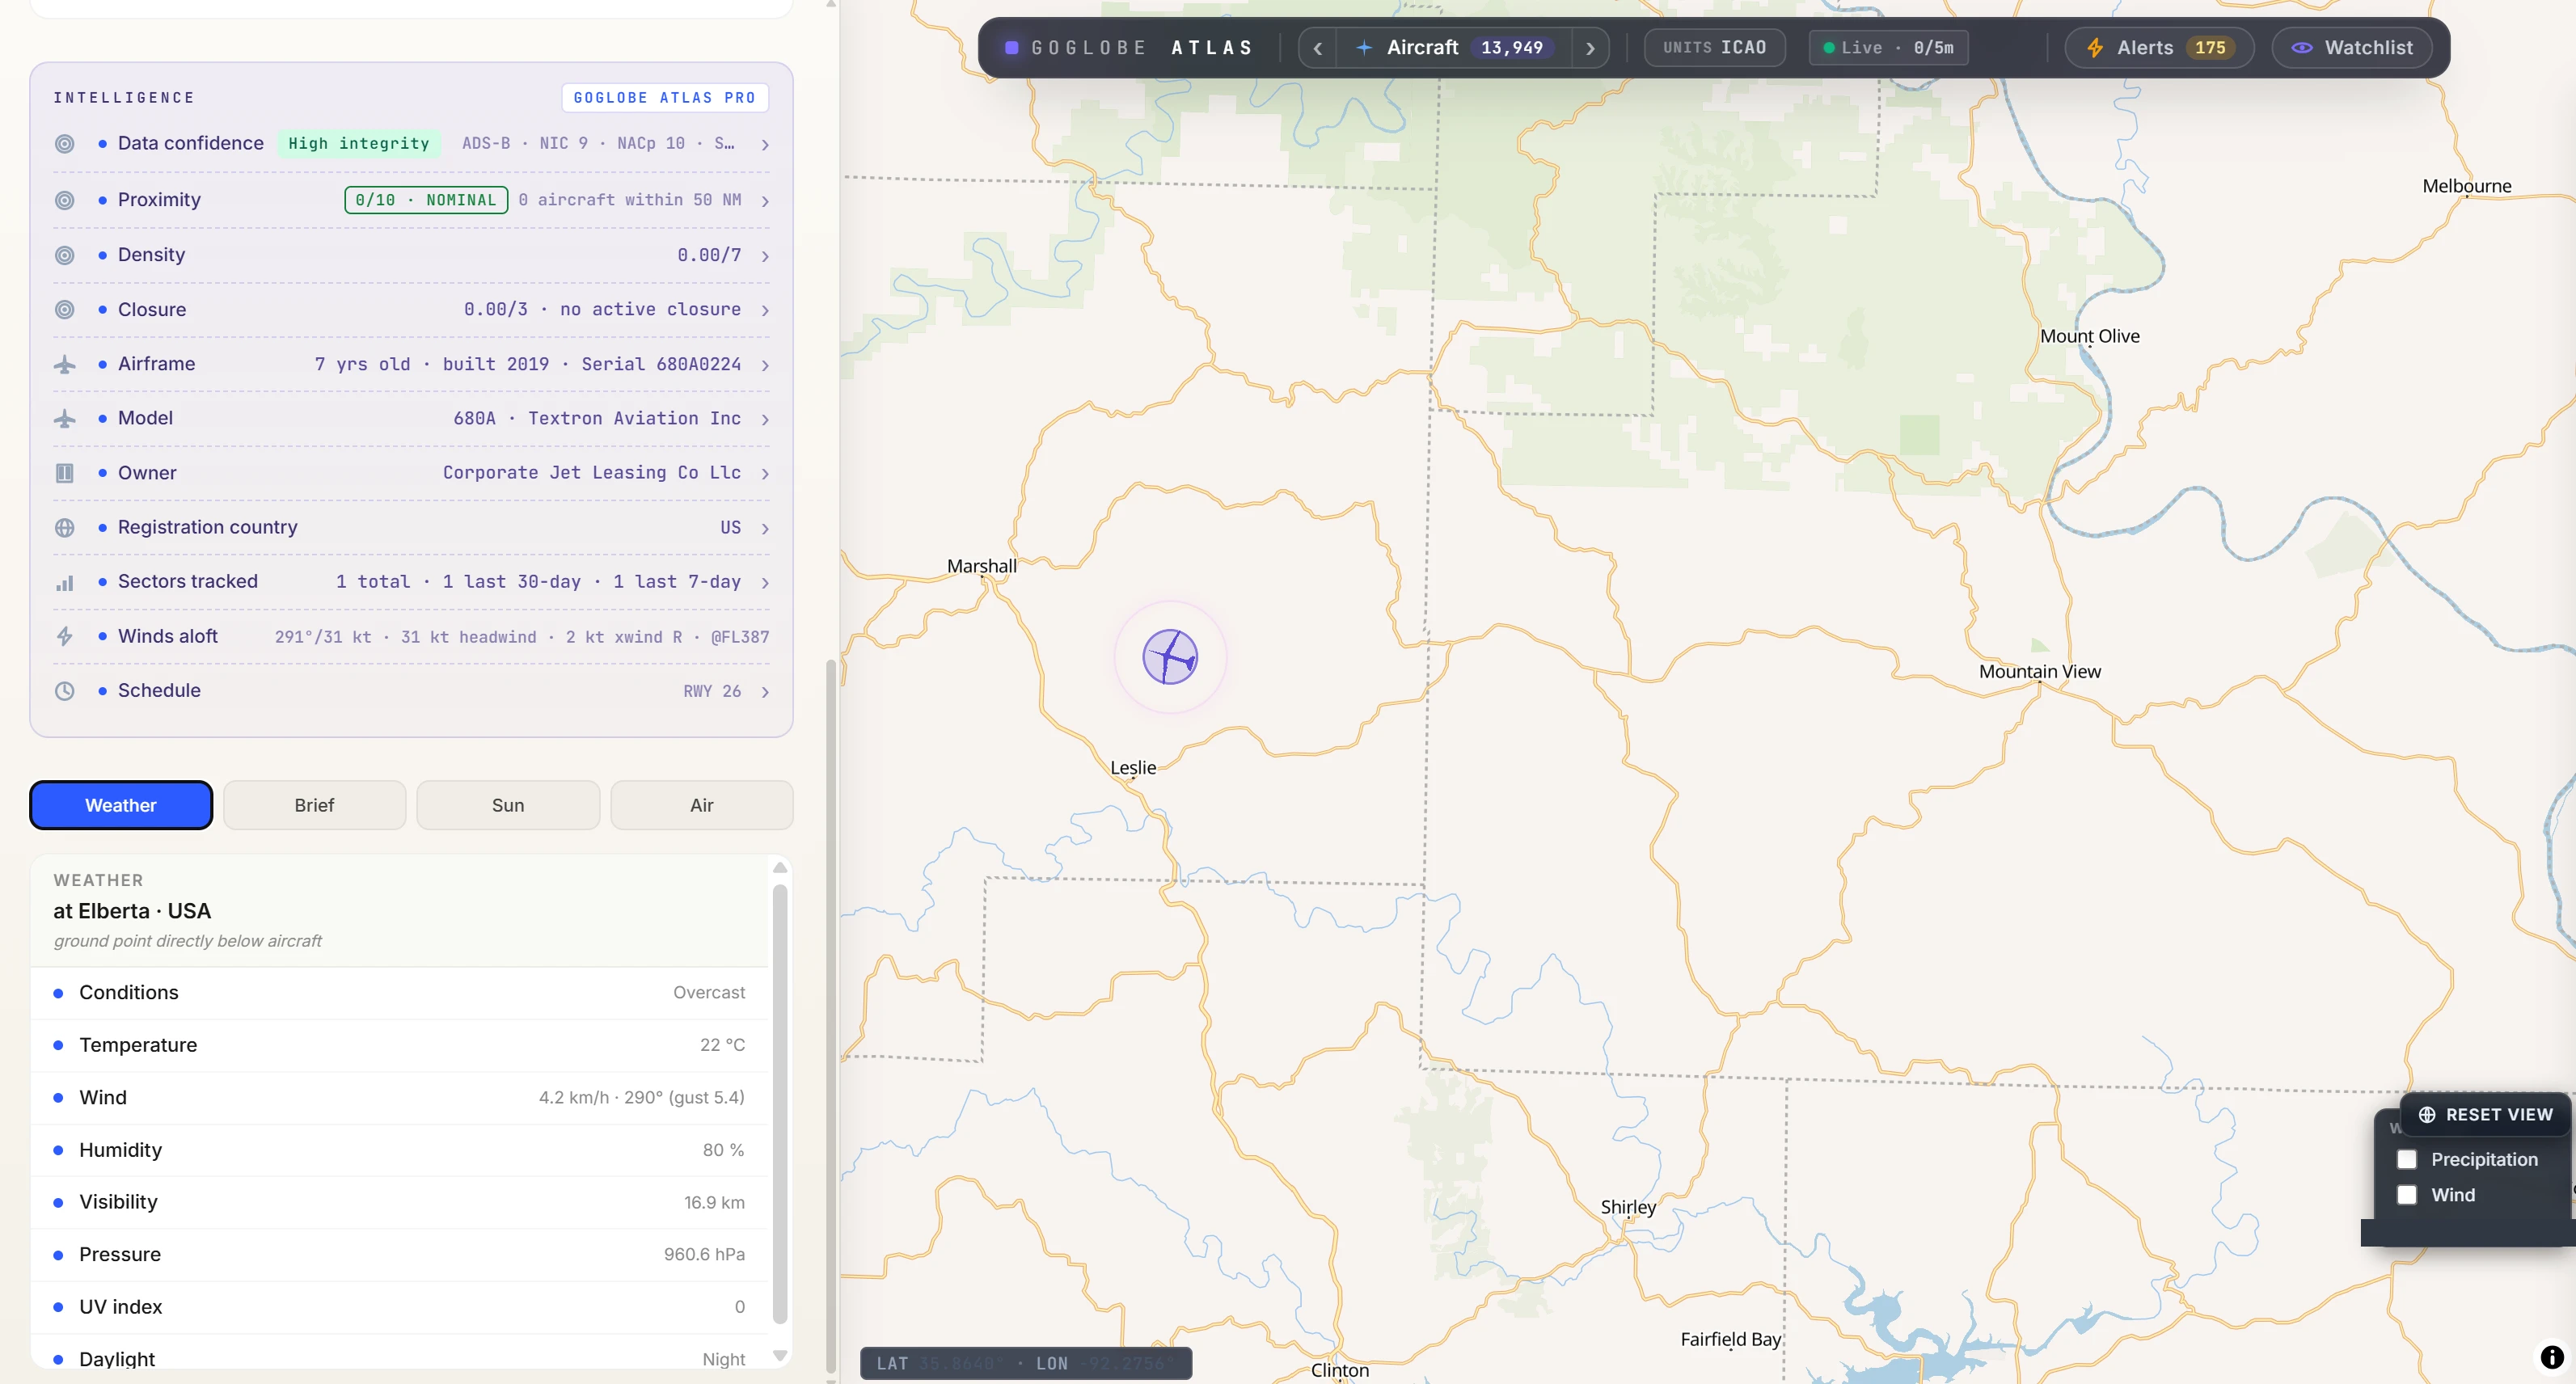The height and width of the screenshot is (1384, 2576).
Task: Click the RESET VIEW button
Action: [x=2485, y=1114]
